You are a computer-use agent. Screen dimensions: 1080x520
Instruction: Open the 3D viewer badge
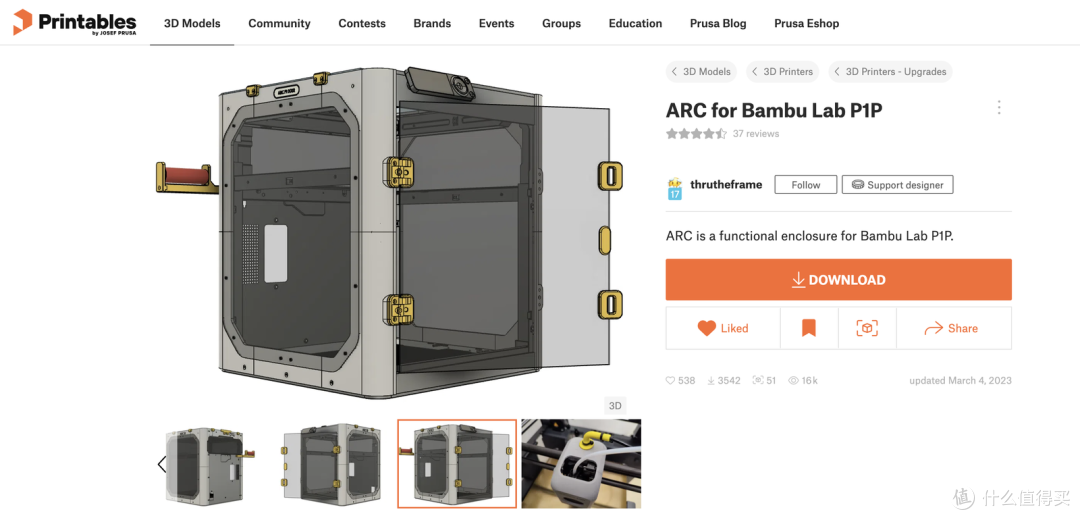point(614,406)
